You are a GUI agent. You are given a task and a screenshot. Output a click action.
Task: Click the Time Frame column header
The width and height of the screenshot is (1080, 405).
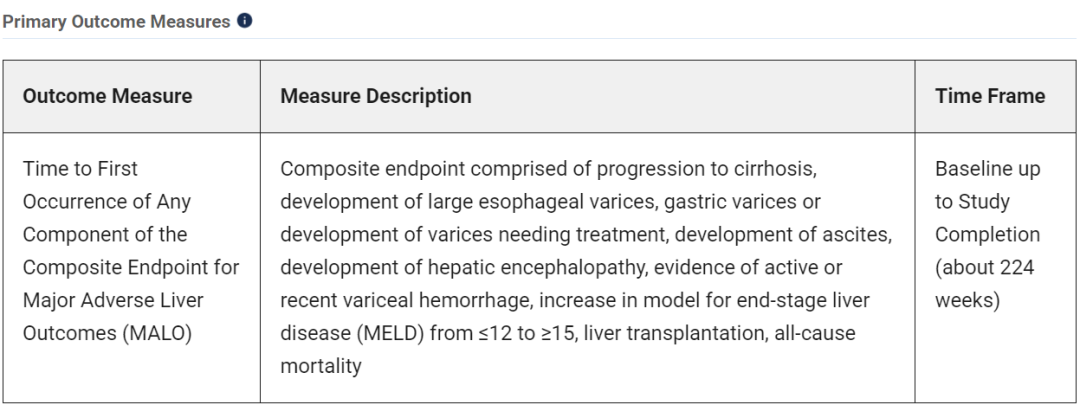pyautogui.click(x=990, y=96)
